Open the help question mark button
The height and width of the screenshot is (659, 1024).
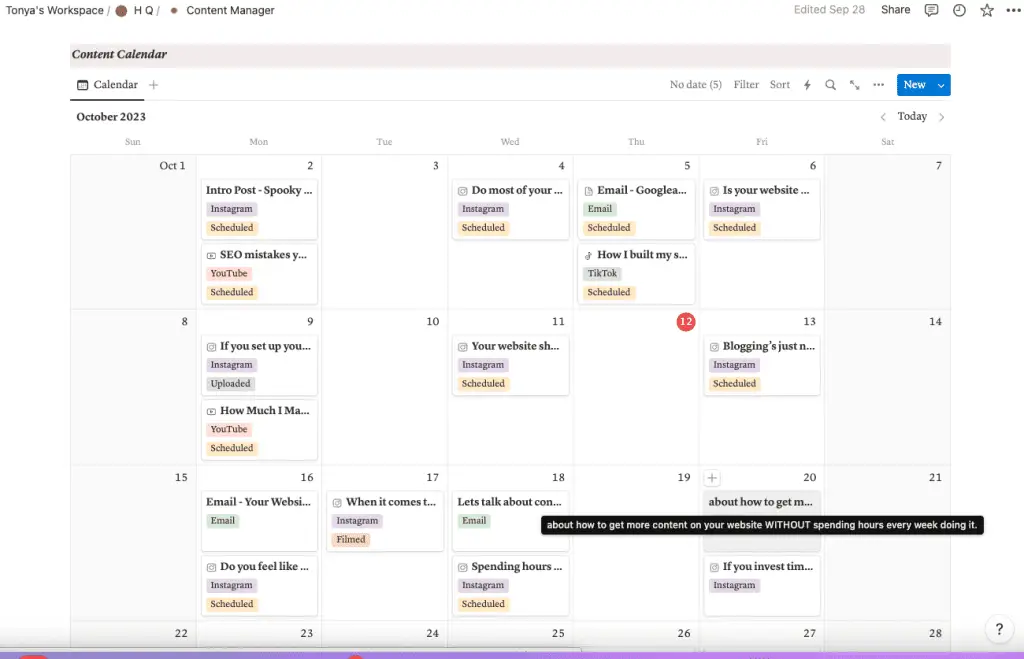pos(999,629)
